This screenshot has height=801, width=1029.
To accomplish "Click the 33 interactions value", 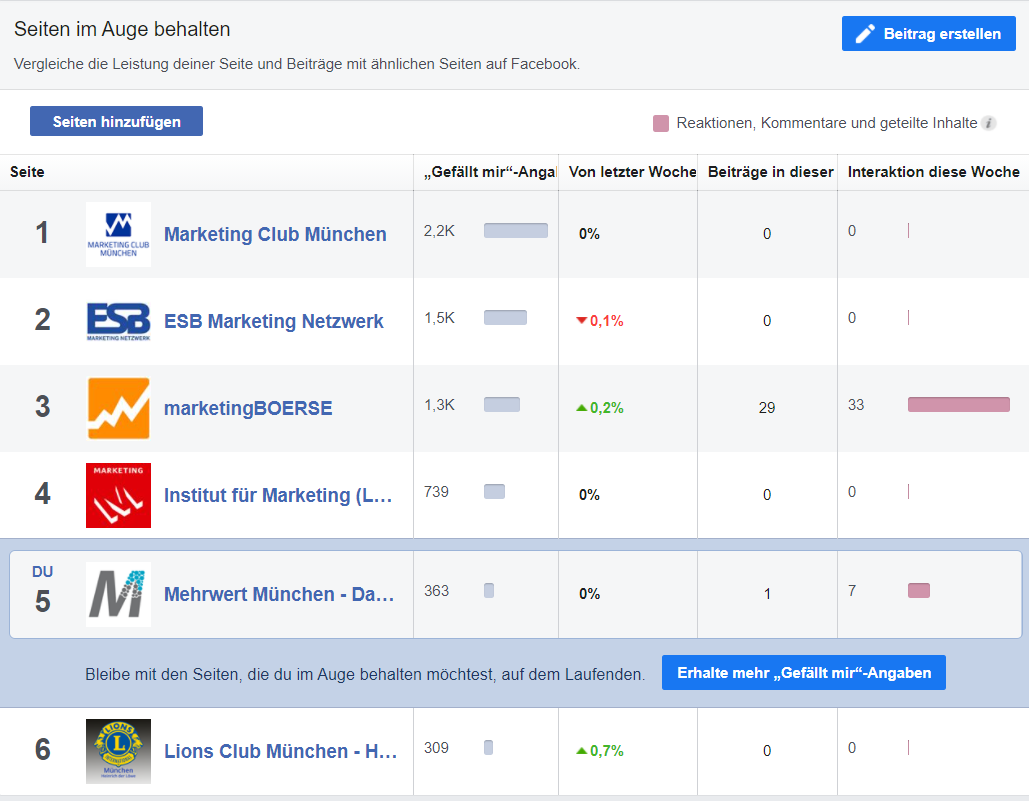I will (856, 405).
